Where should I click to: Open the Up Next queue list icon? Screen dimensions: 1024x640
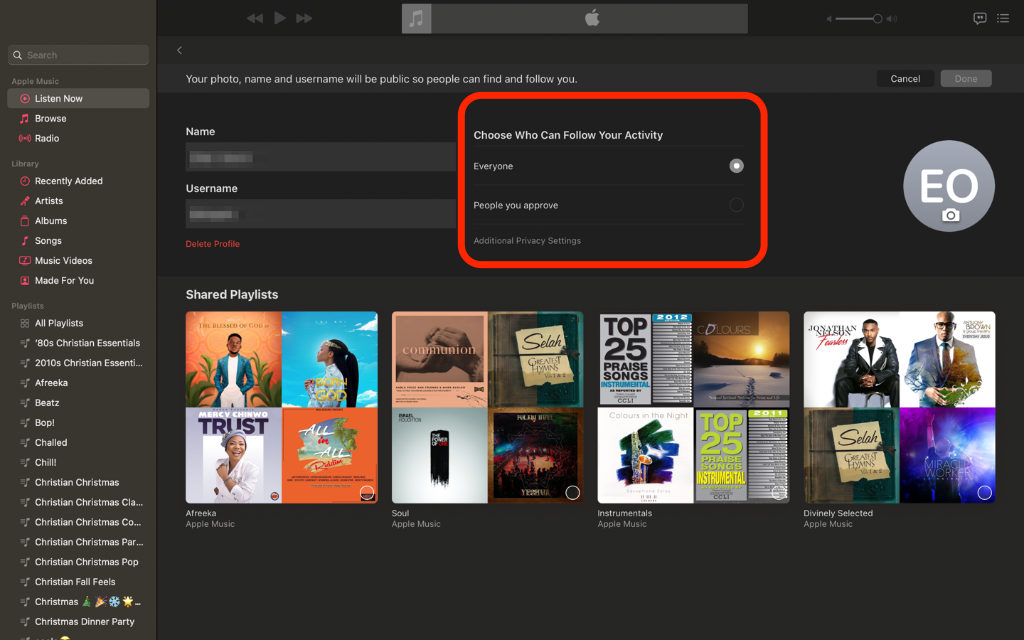[x=1003, y=18]
